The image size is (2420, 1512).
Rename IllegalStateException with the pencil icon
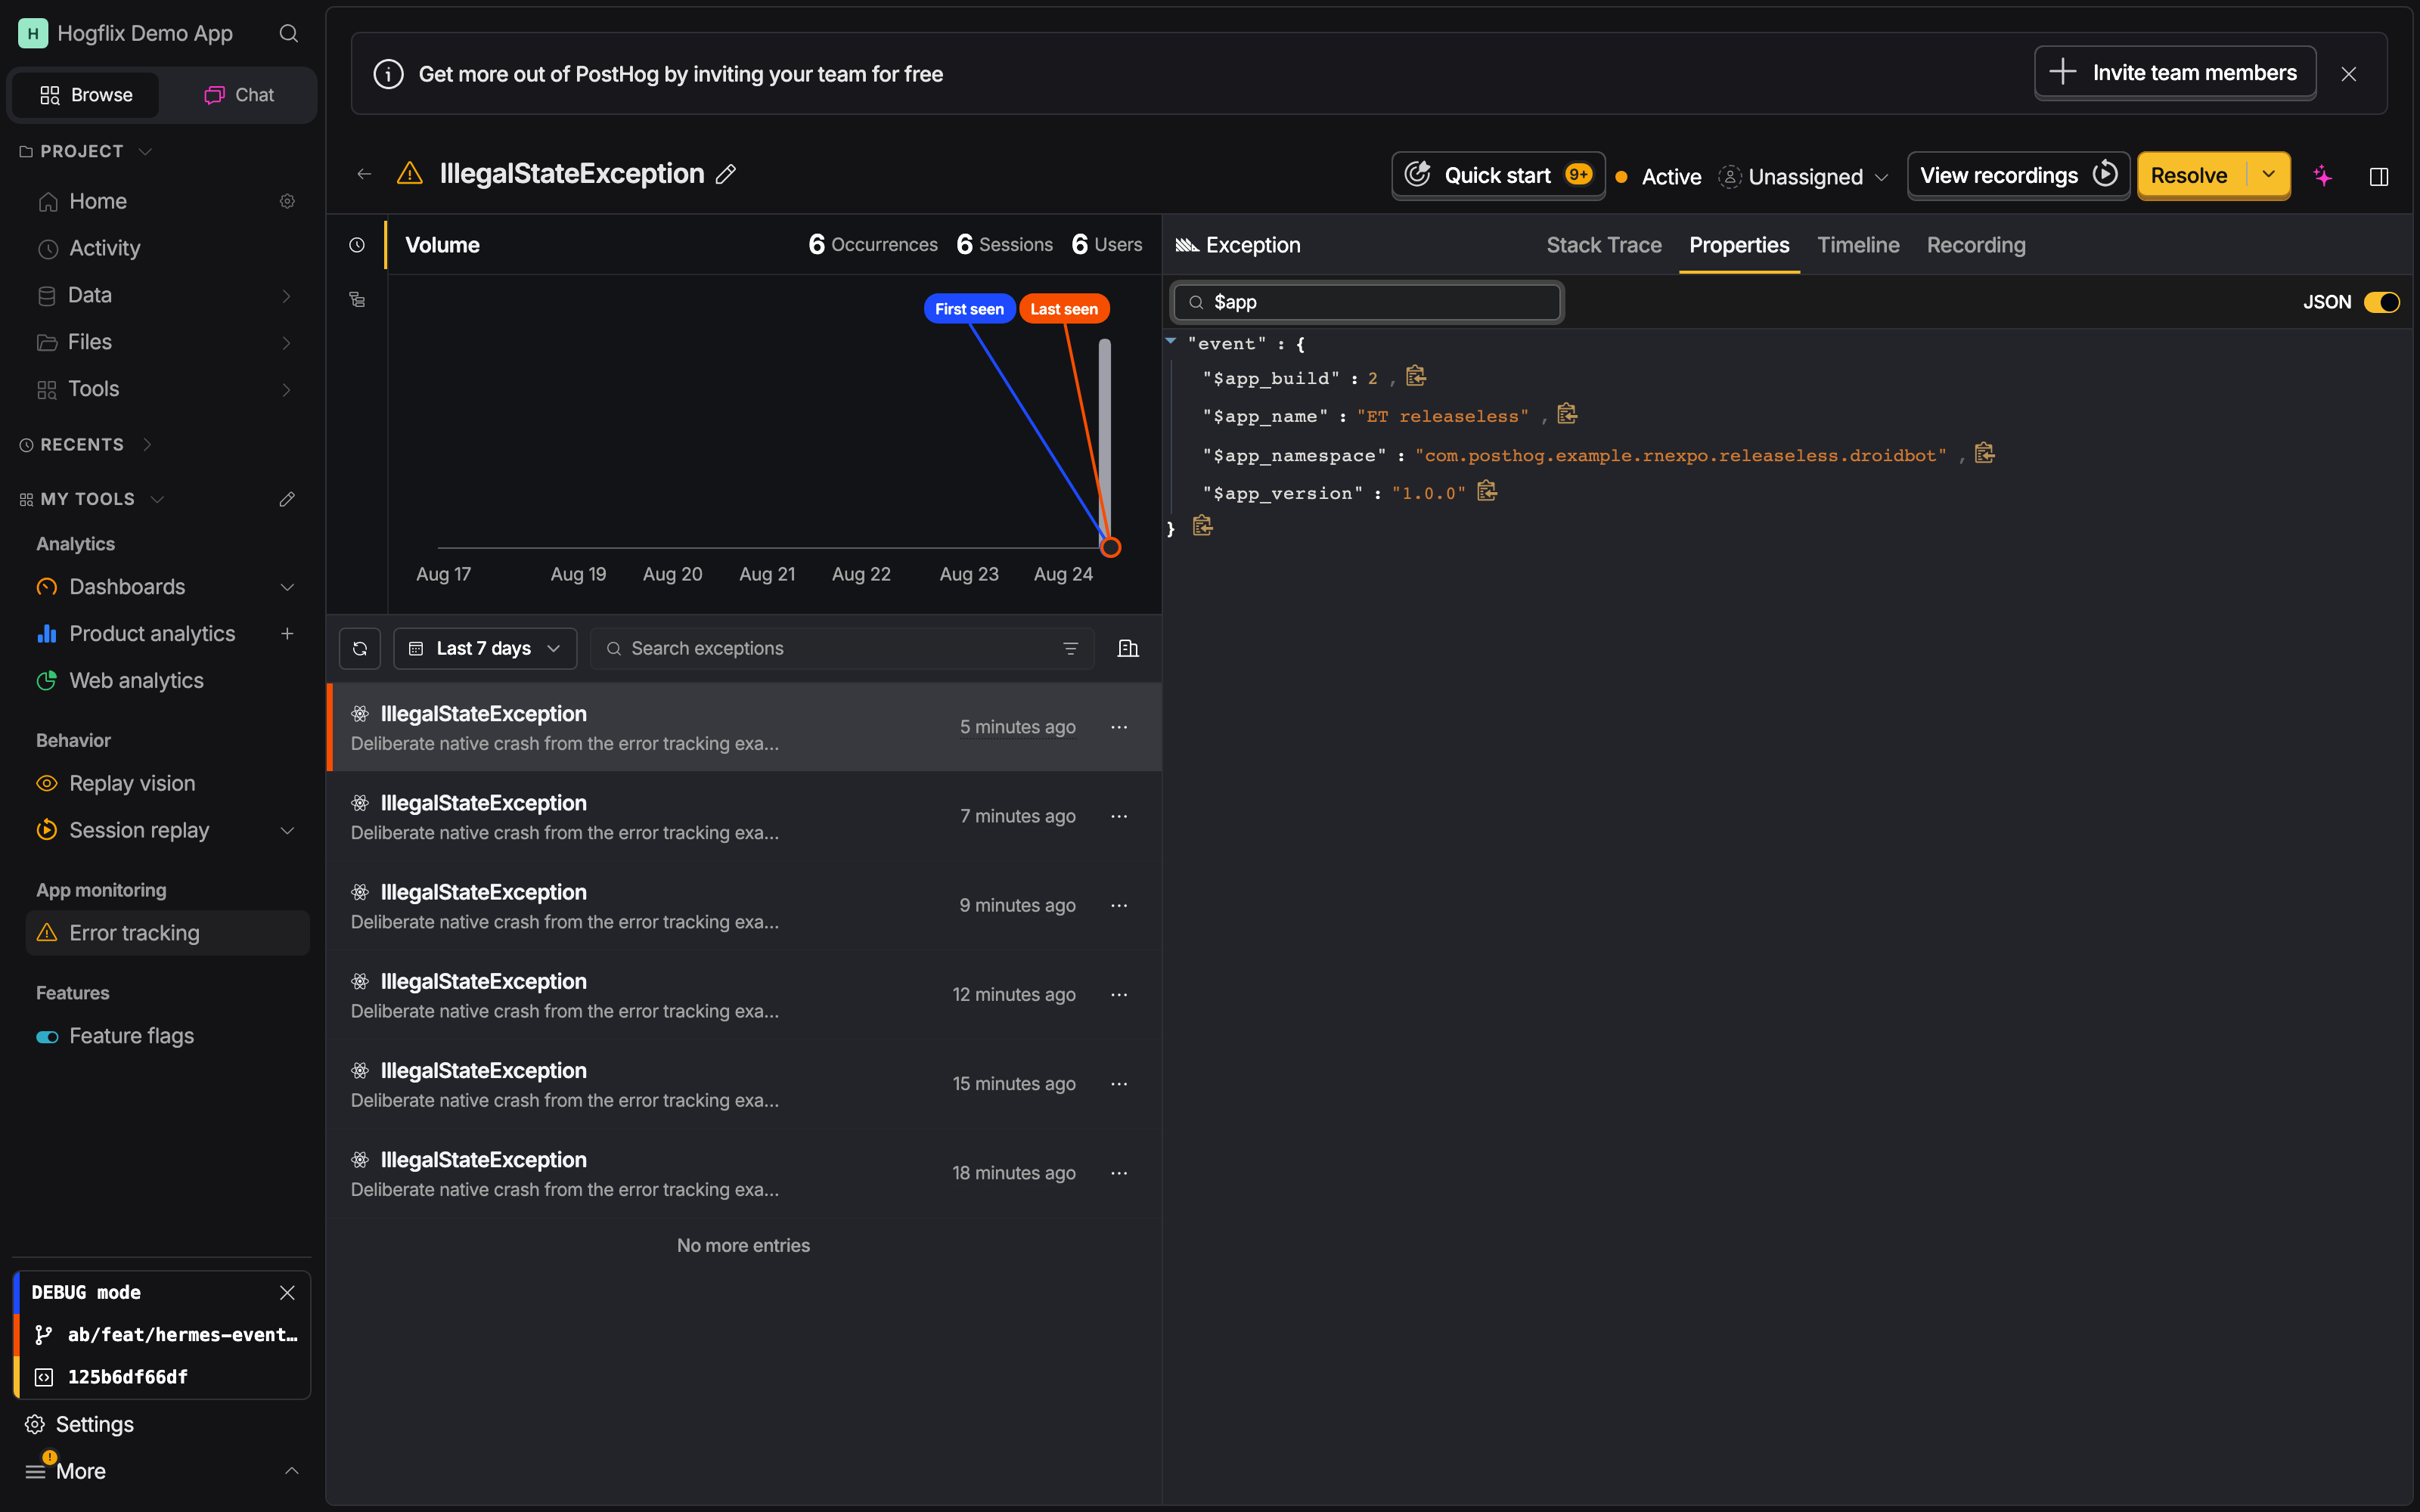(726, 174)
